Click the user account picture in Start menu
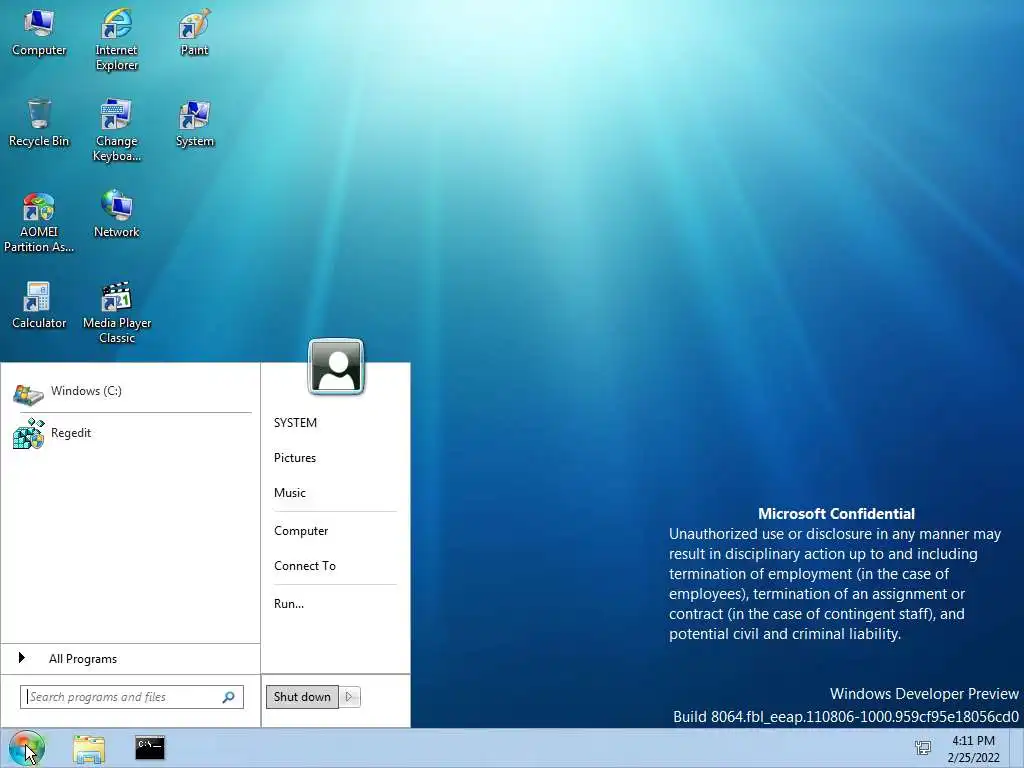 click(336, 366)
